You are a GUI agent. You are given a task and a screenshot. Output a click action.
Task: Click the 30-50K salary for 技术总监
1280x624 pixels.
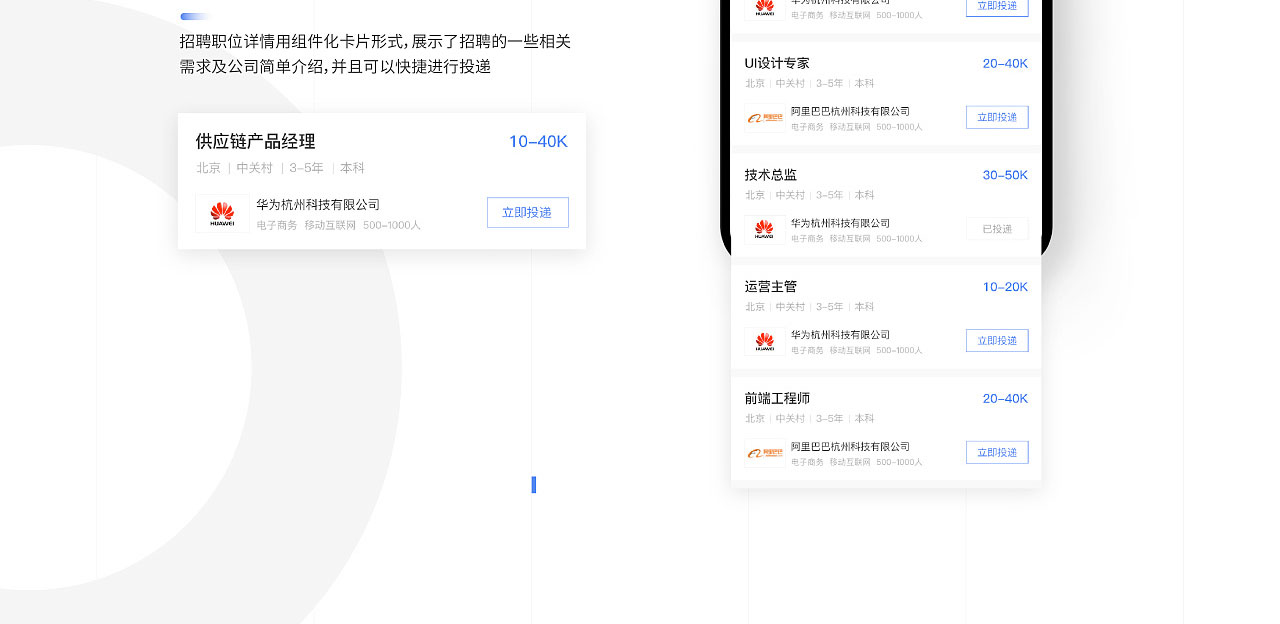coord(1005,175)
